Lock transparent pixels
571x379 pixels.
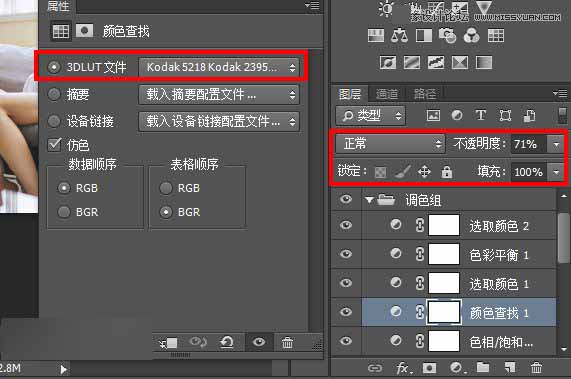[380, 171]
